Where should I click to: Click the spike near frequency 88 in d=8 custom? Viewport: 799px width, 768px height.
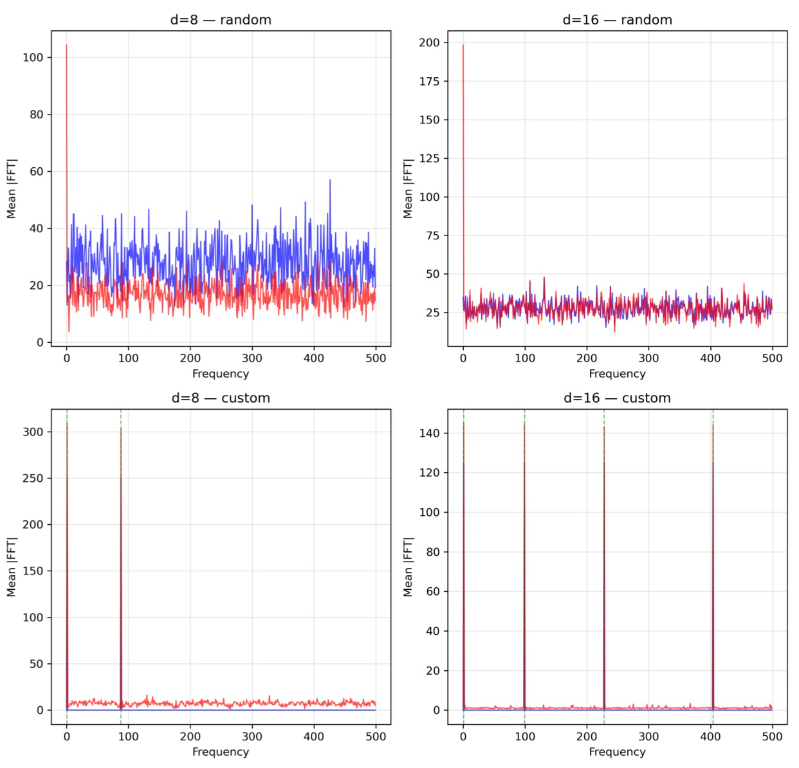[121, 566]
